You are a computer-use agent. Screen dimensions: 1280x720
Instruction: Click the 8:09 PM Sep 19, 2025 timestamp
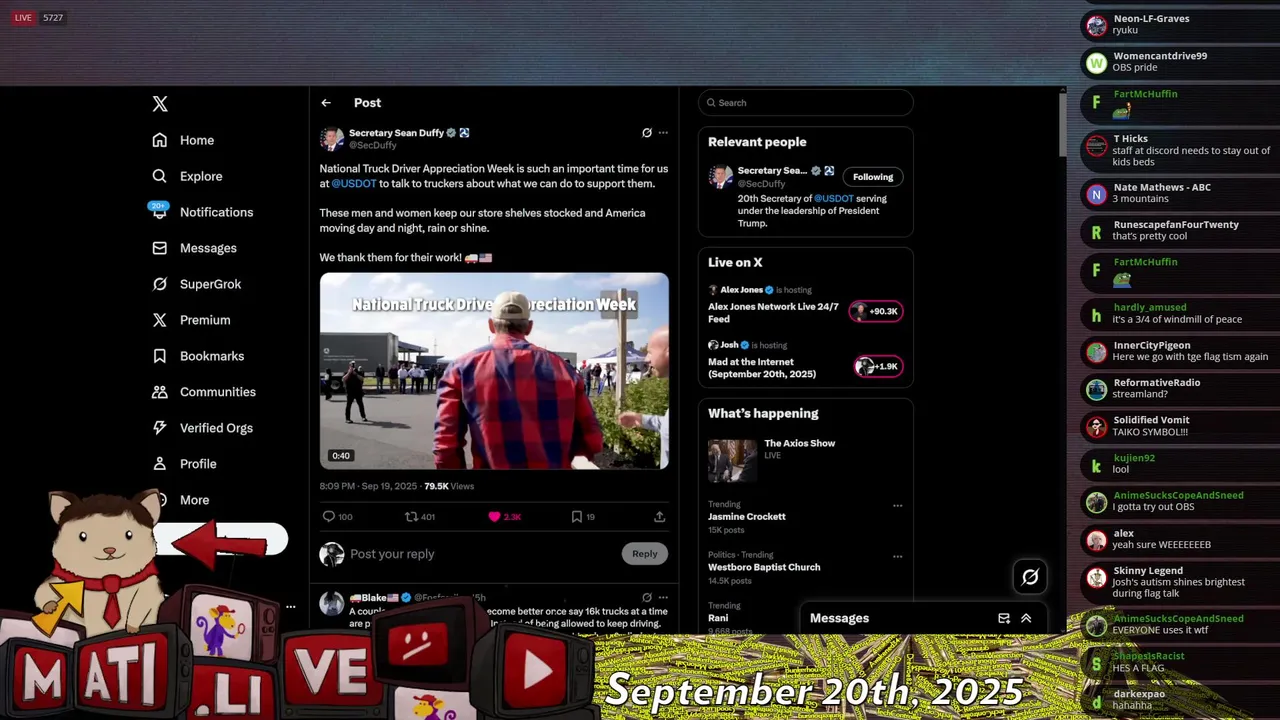tap(368, 486)
